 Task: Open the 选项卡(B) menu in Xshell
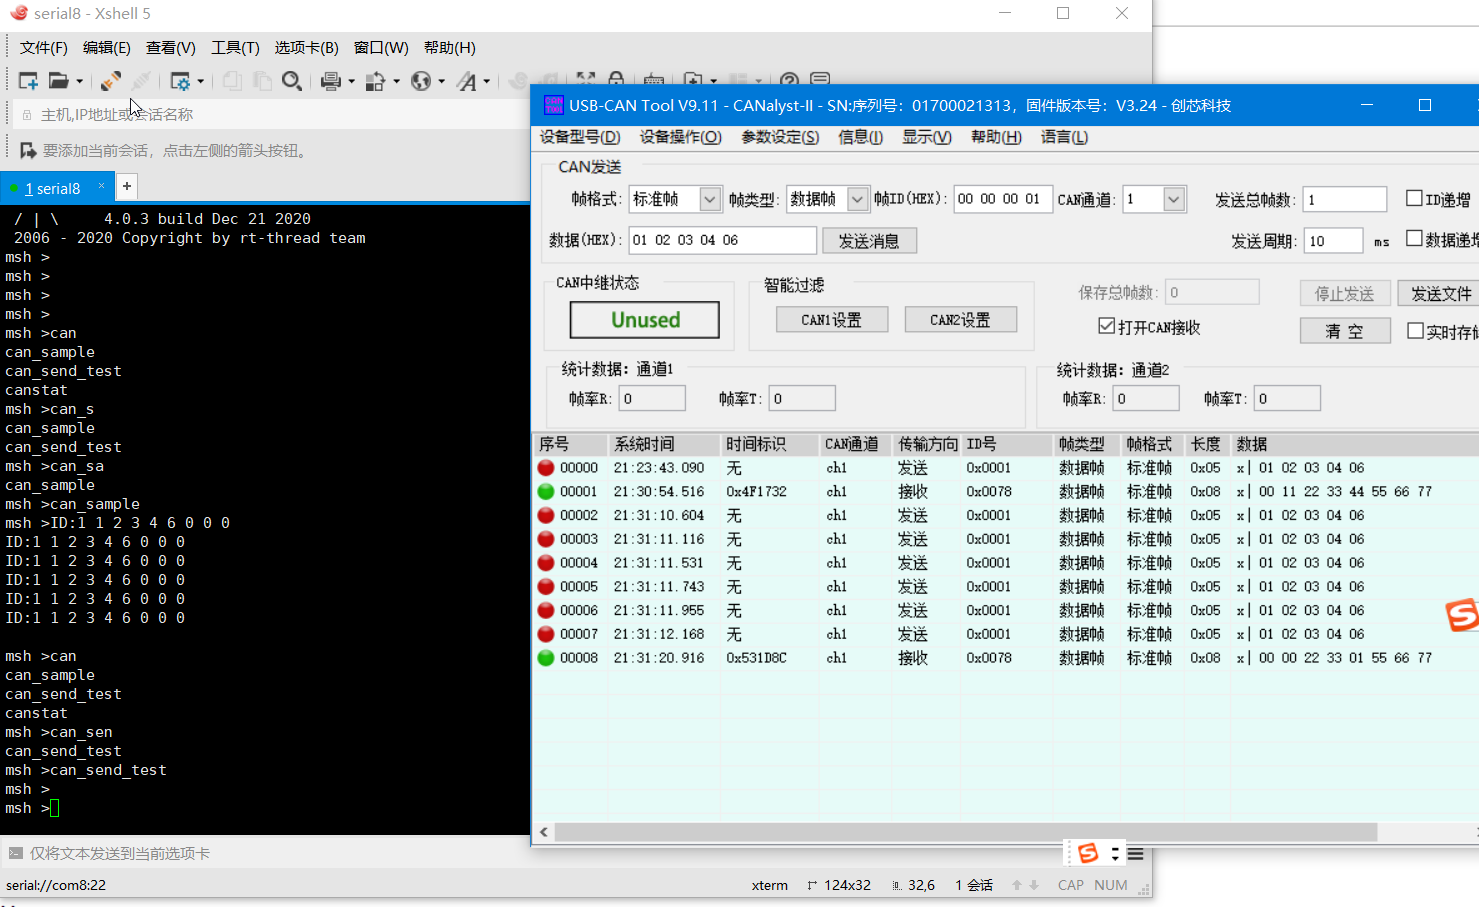pos(306,47)
